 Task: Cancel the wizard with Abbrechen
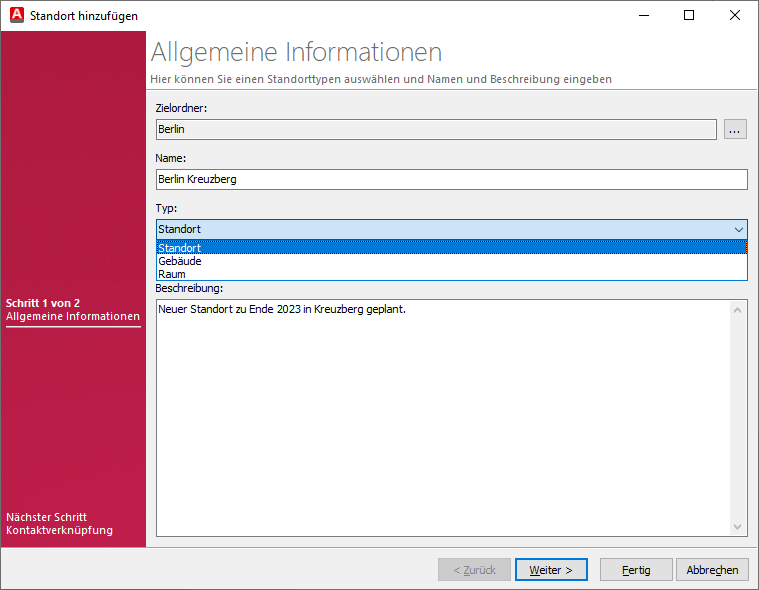pyautogui.click(x=713, y=570)
